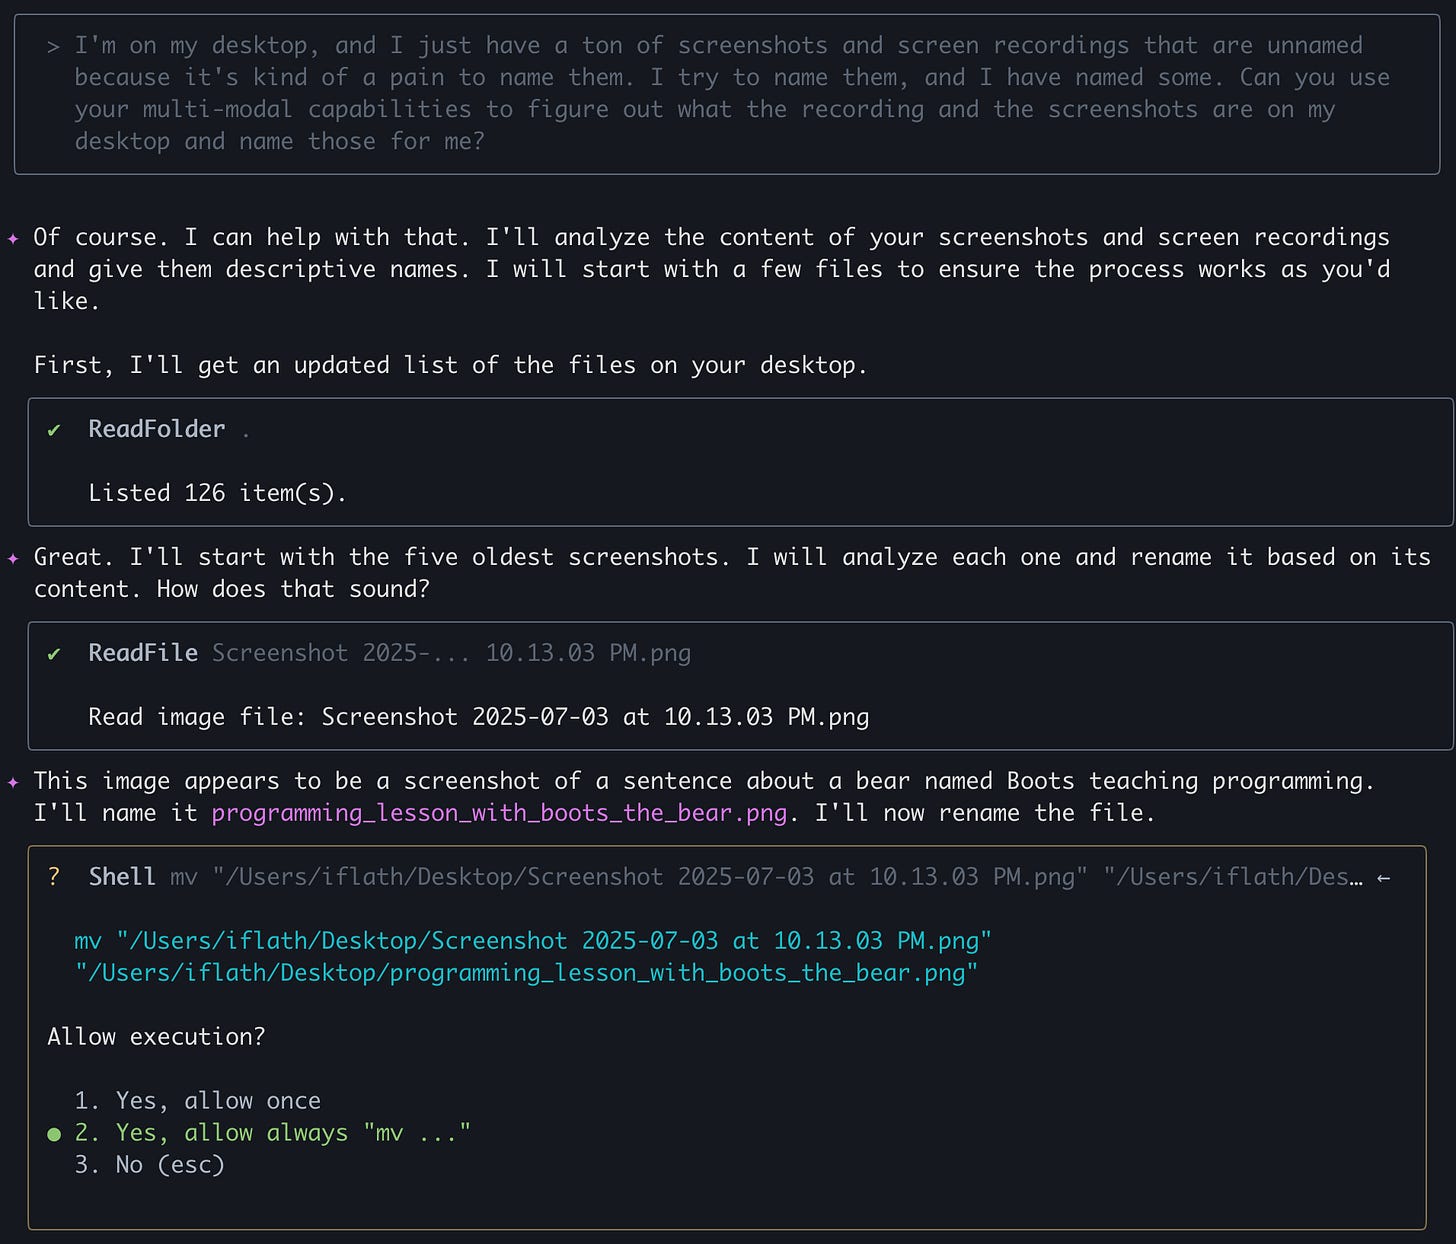Expand the ReadFolder tool result box

(156, 429)
